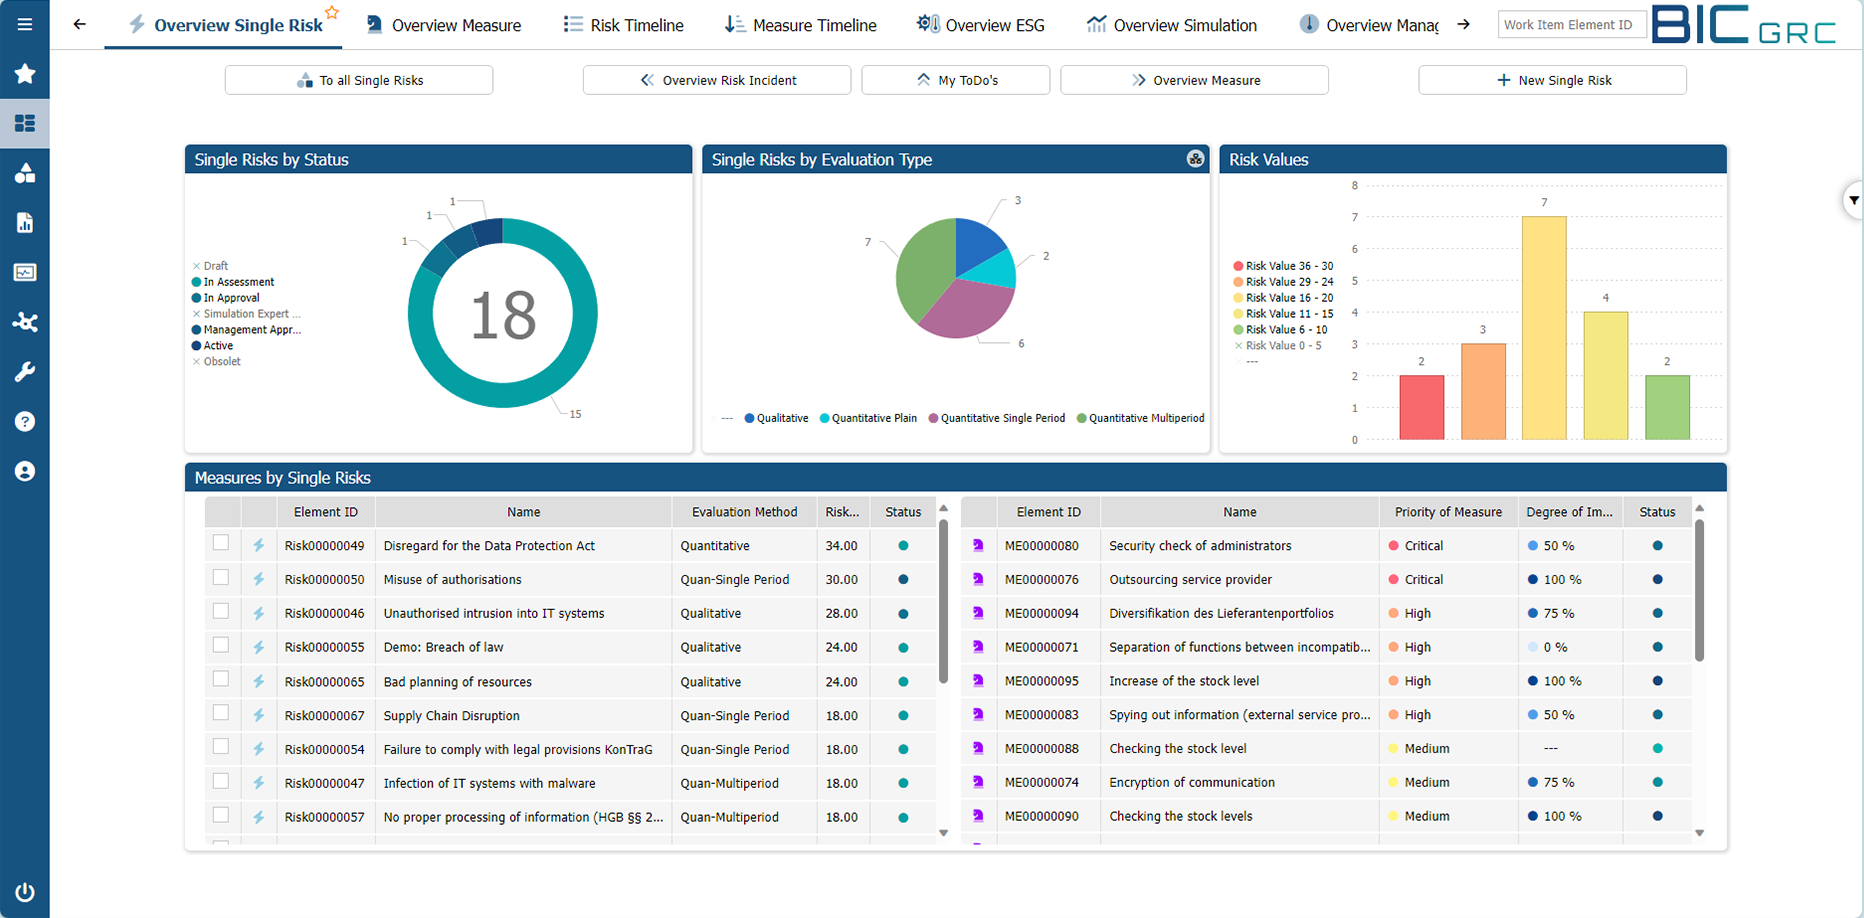Open settings via the wrench icon
The width and height of the screenshot is (1864, 918).
[25, 372]
